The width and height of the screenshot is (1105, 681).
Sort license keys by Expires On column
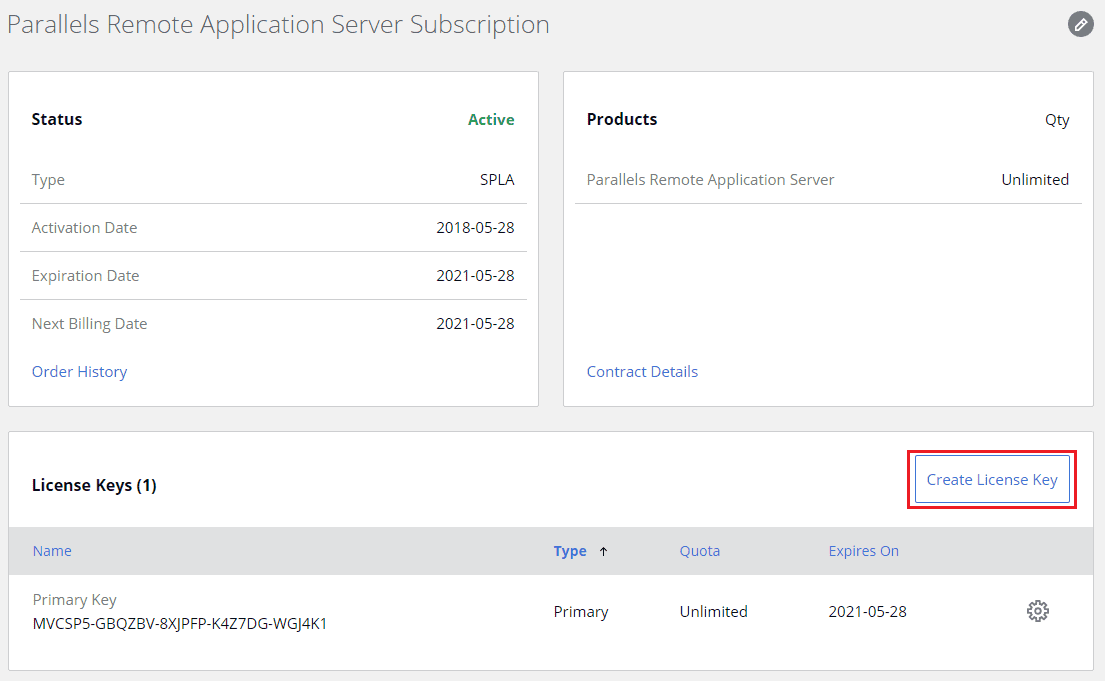(863, 551)
